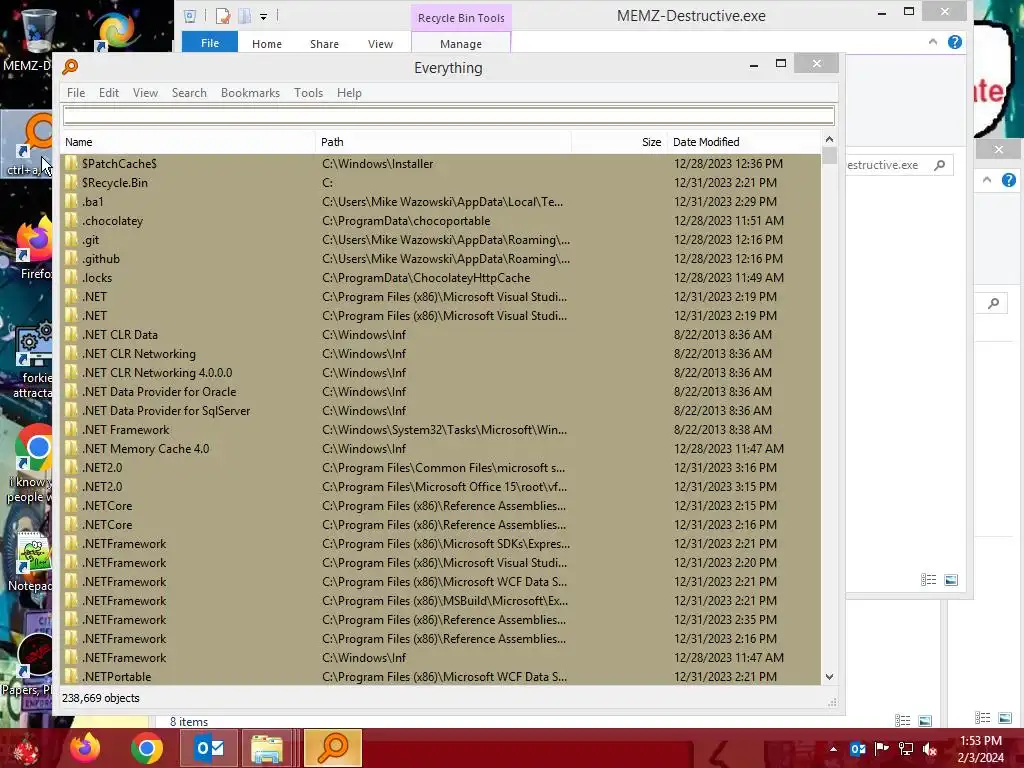
Task: Show hidden system tray icons
Action: tap(833, 749)
